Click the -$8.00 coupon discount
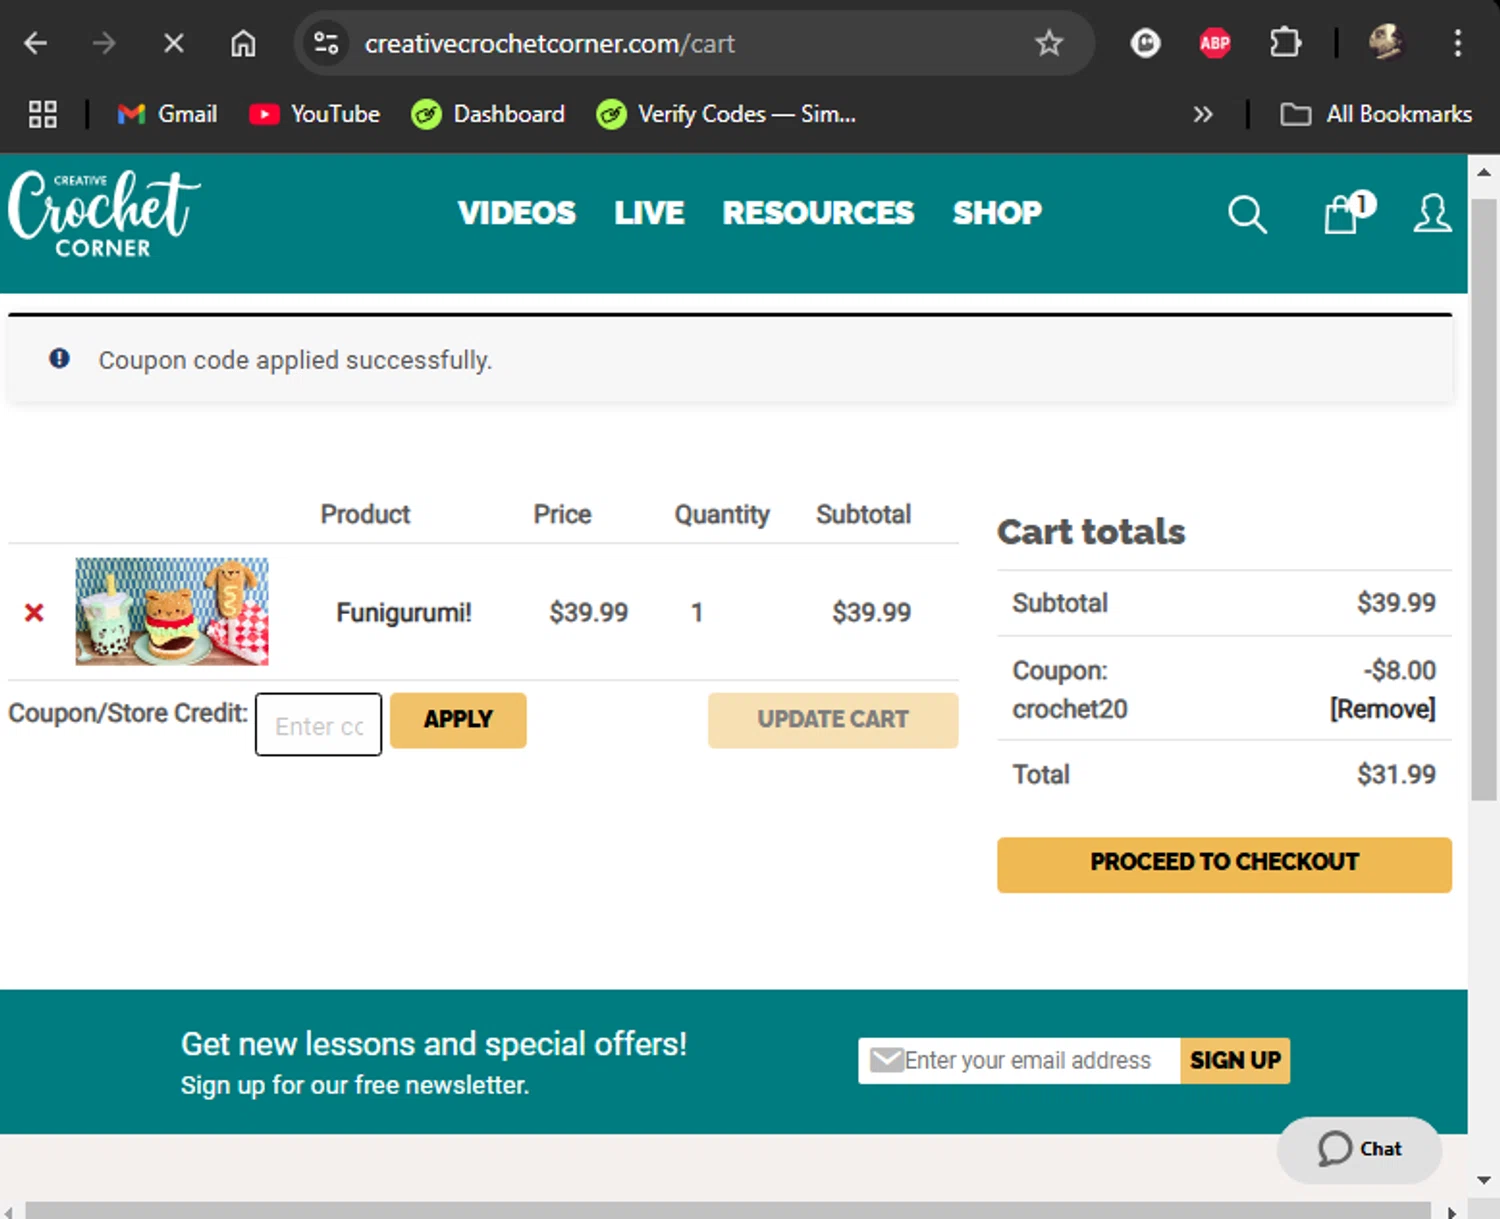This screenshot has width=1500, height=1219. 1399,670
